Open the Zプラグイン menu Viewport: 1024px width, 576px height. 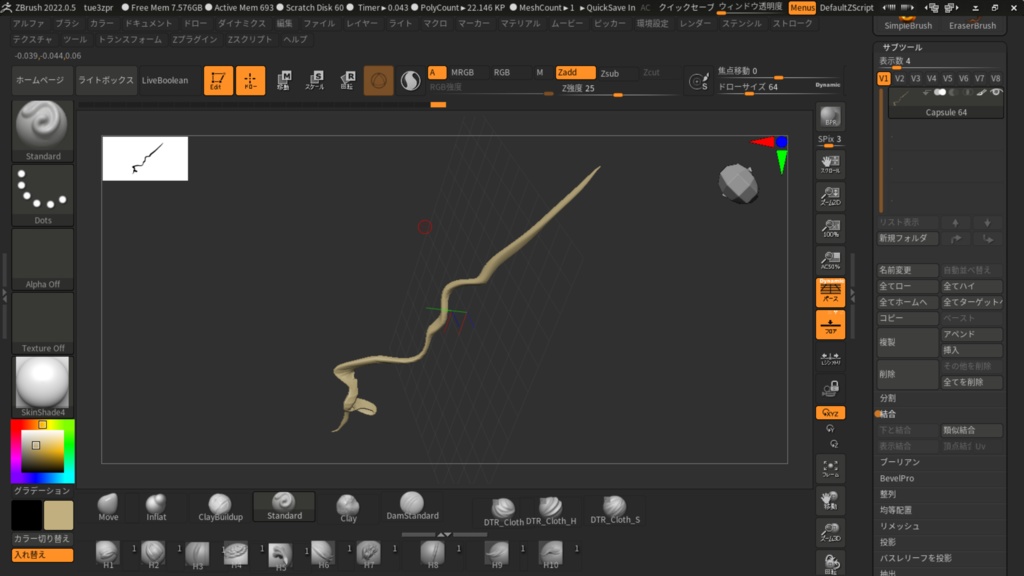point(195,40)
